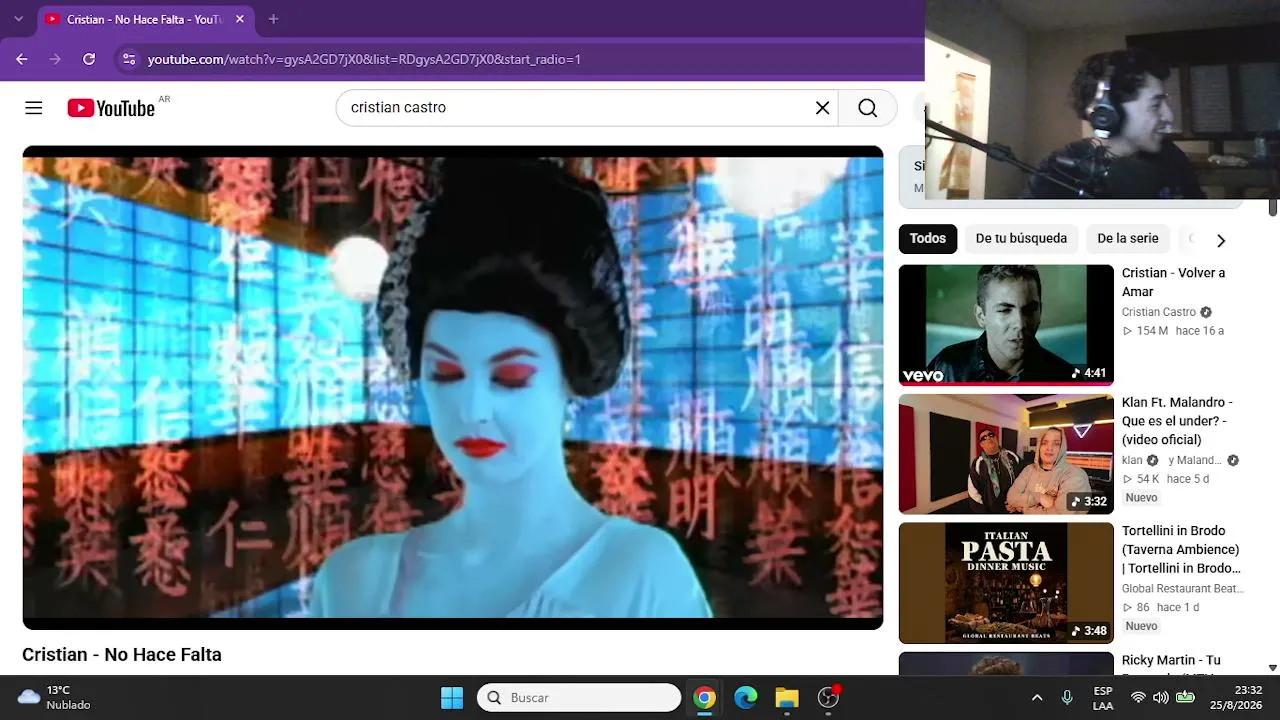Launch Microsoft Edge from the taskbar
The image size is (1280, 720).
pos(746,698)
